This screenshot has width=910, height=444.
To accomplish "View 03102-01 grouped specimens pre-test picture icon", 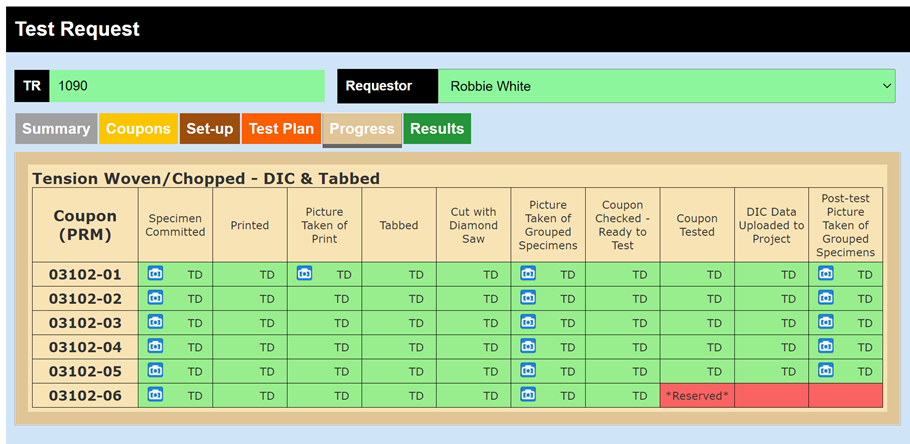I will (x=528, y=273).
